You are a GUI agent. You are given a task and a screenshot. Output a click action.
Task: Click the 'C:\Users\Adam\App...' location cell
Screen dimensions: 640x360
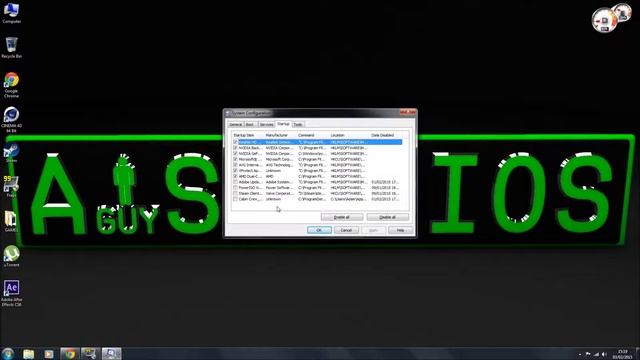click(348, 199)
